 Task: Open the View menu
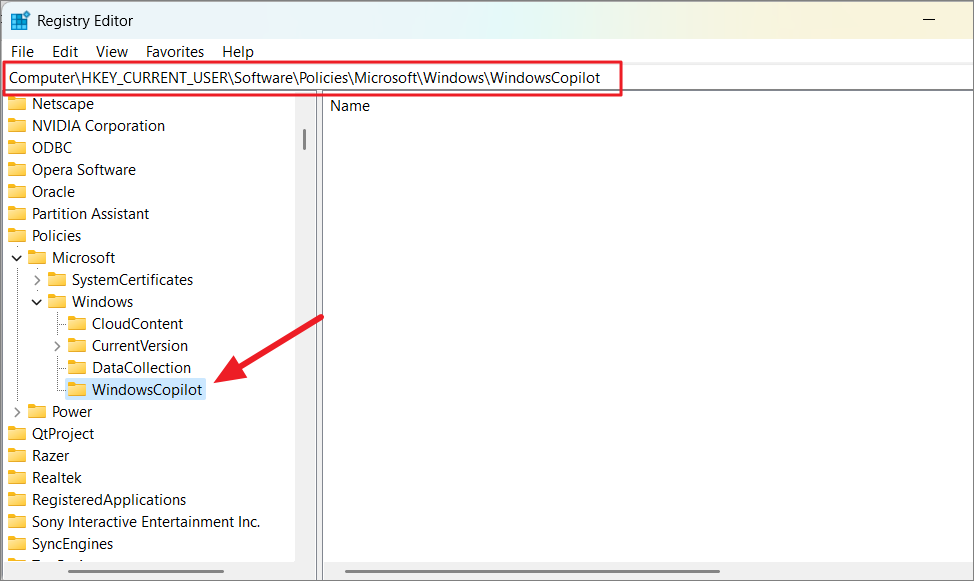[111, 51]
